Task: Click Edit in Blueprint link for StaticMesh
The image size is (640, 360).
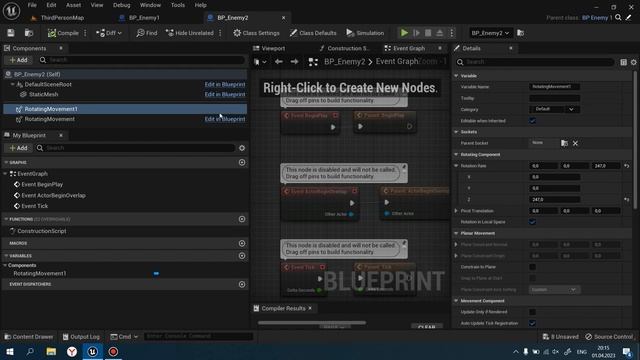Action: coord(225,94)
